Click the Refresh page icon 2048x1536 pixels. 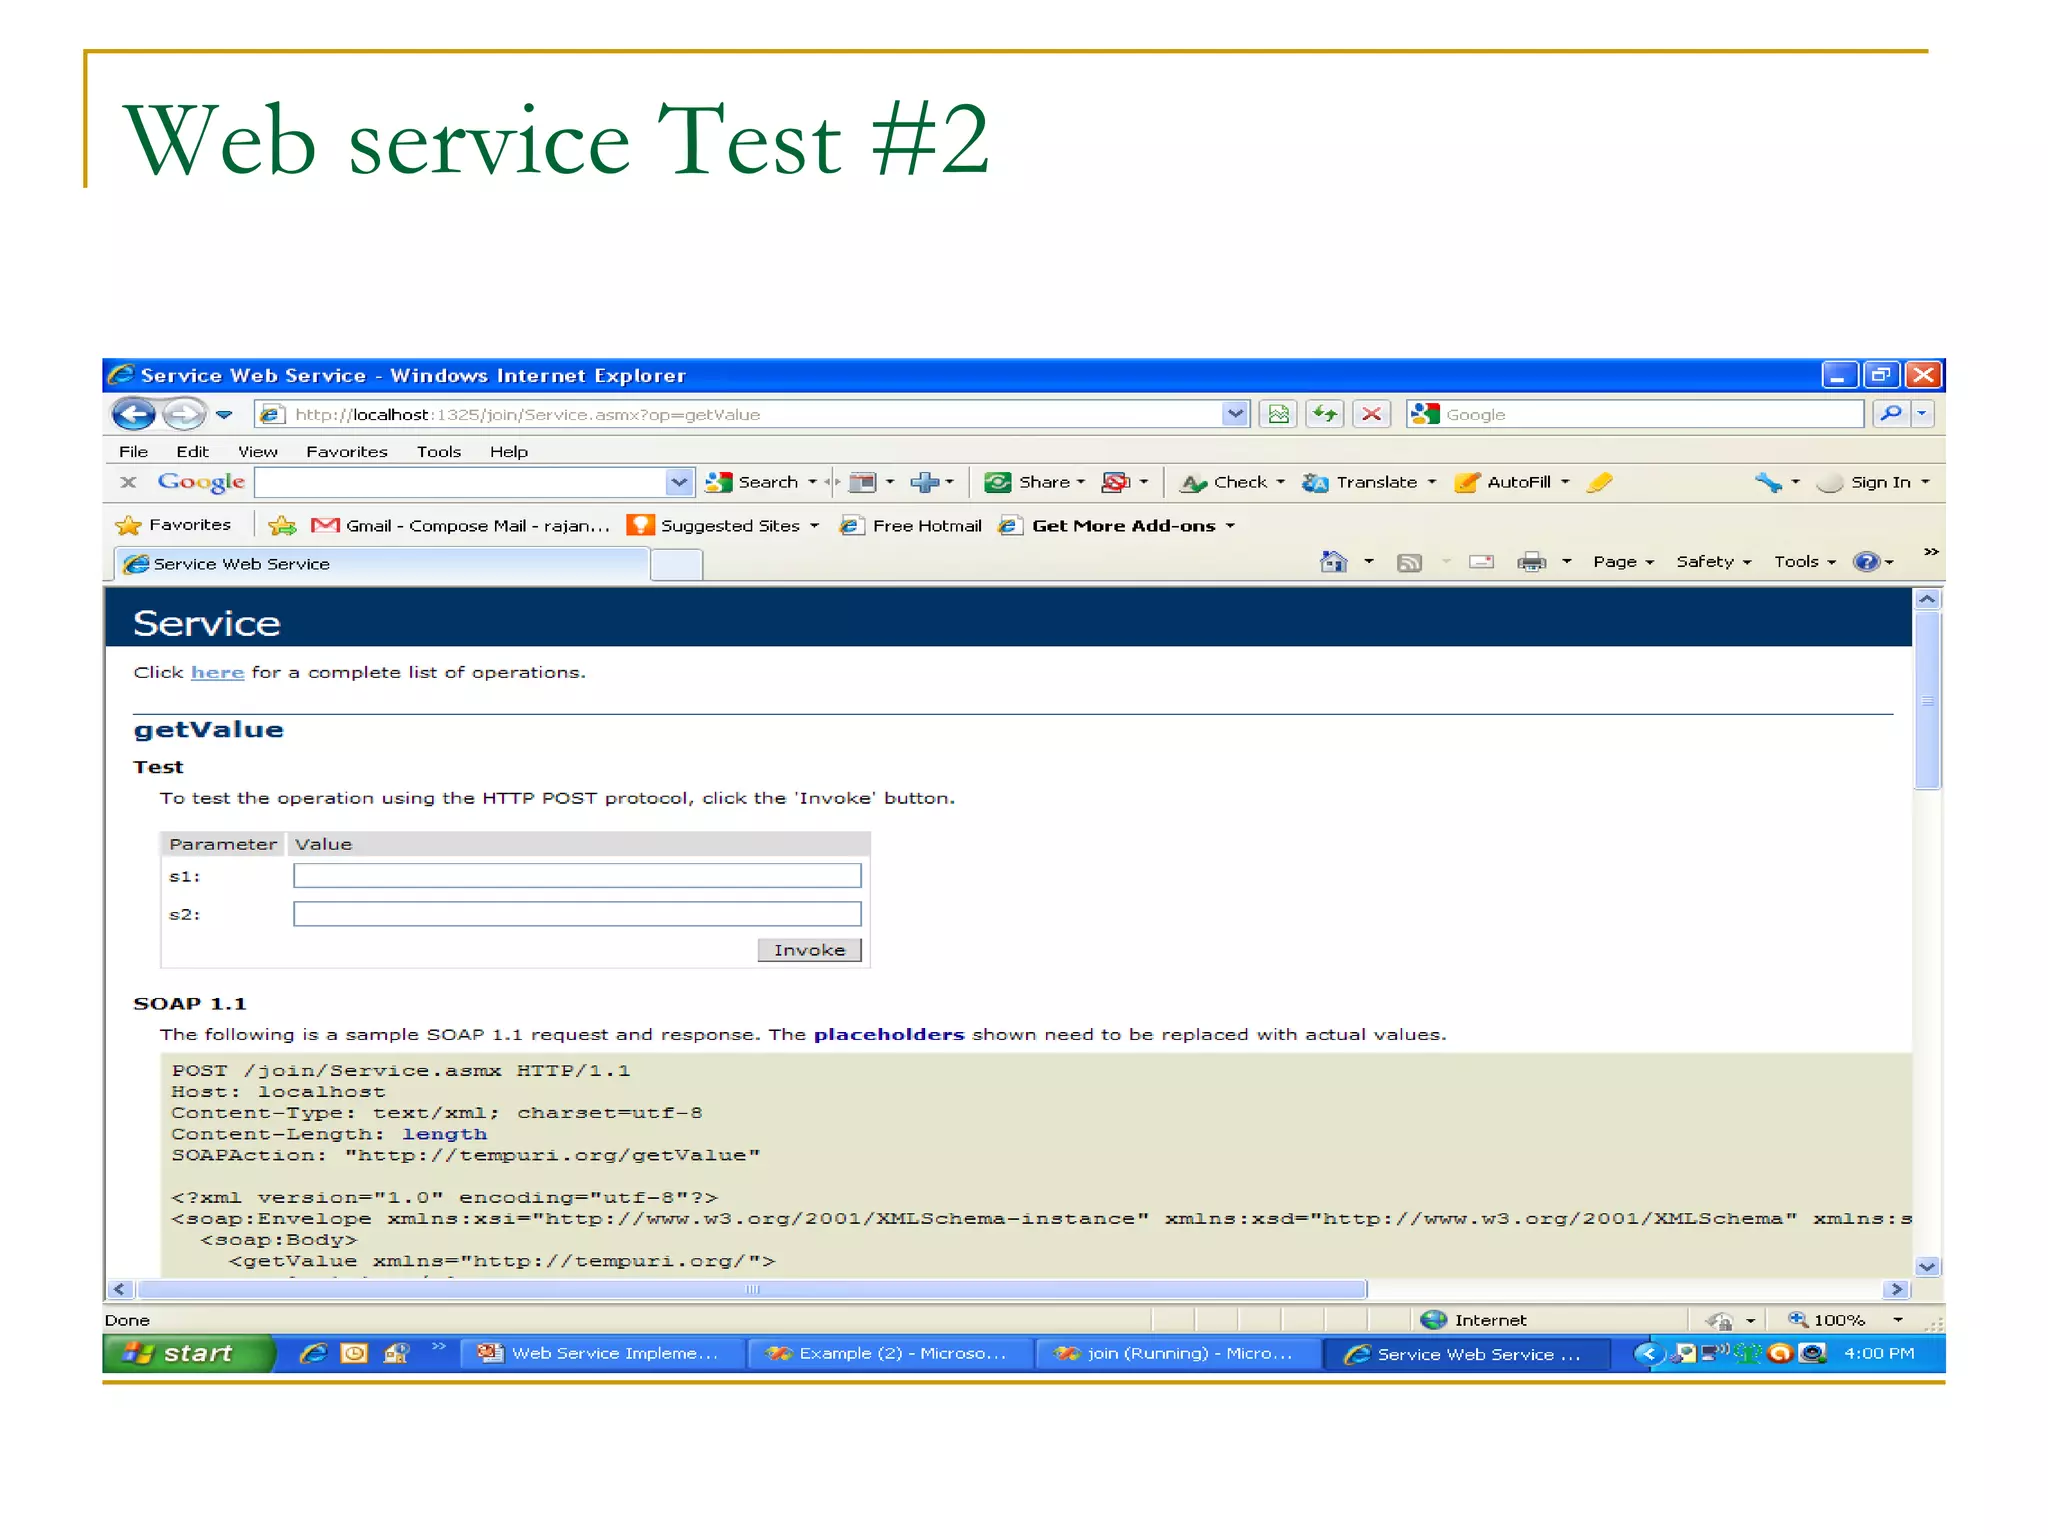pos(1324,413)
